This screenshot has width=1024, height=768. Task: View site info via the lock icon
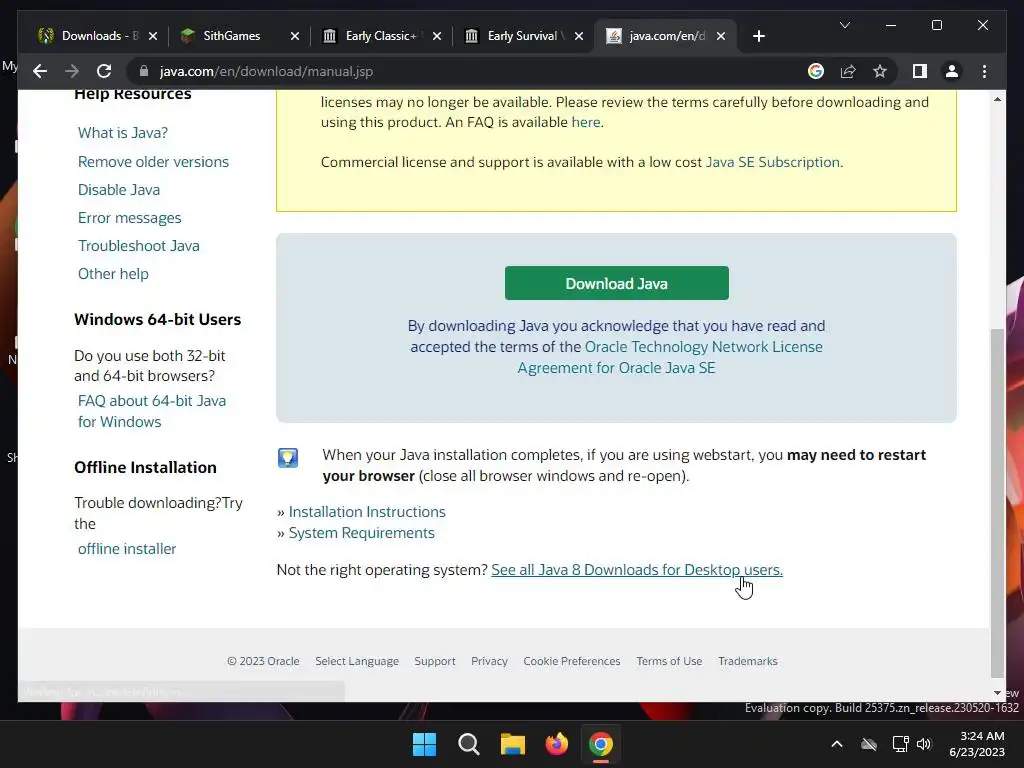click(144, 71)
